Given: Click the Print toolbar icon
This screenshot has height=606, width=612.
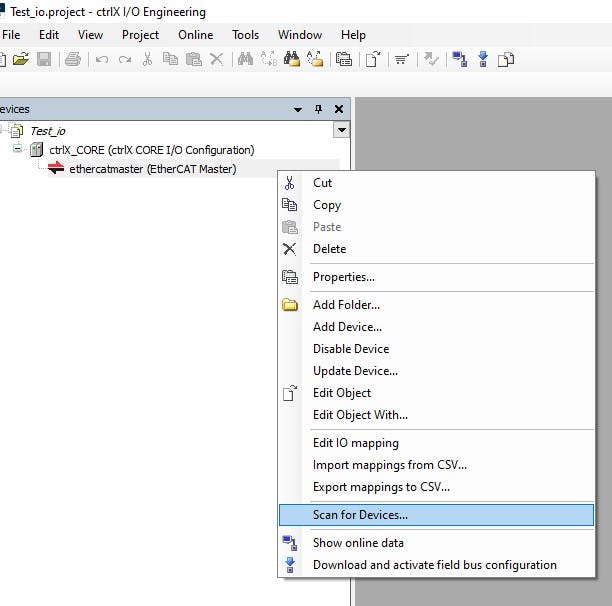Looking at the screenshot, I should [x=73, y=59].
